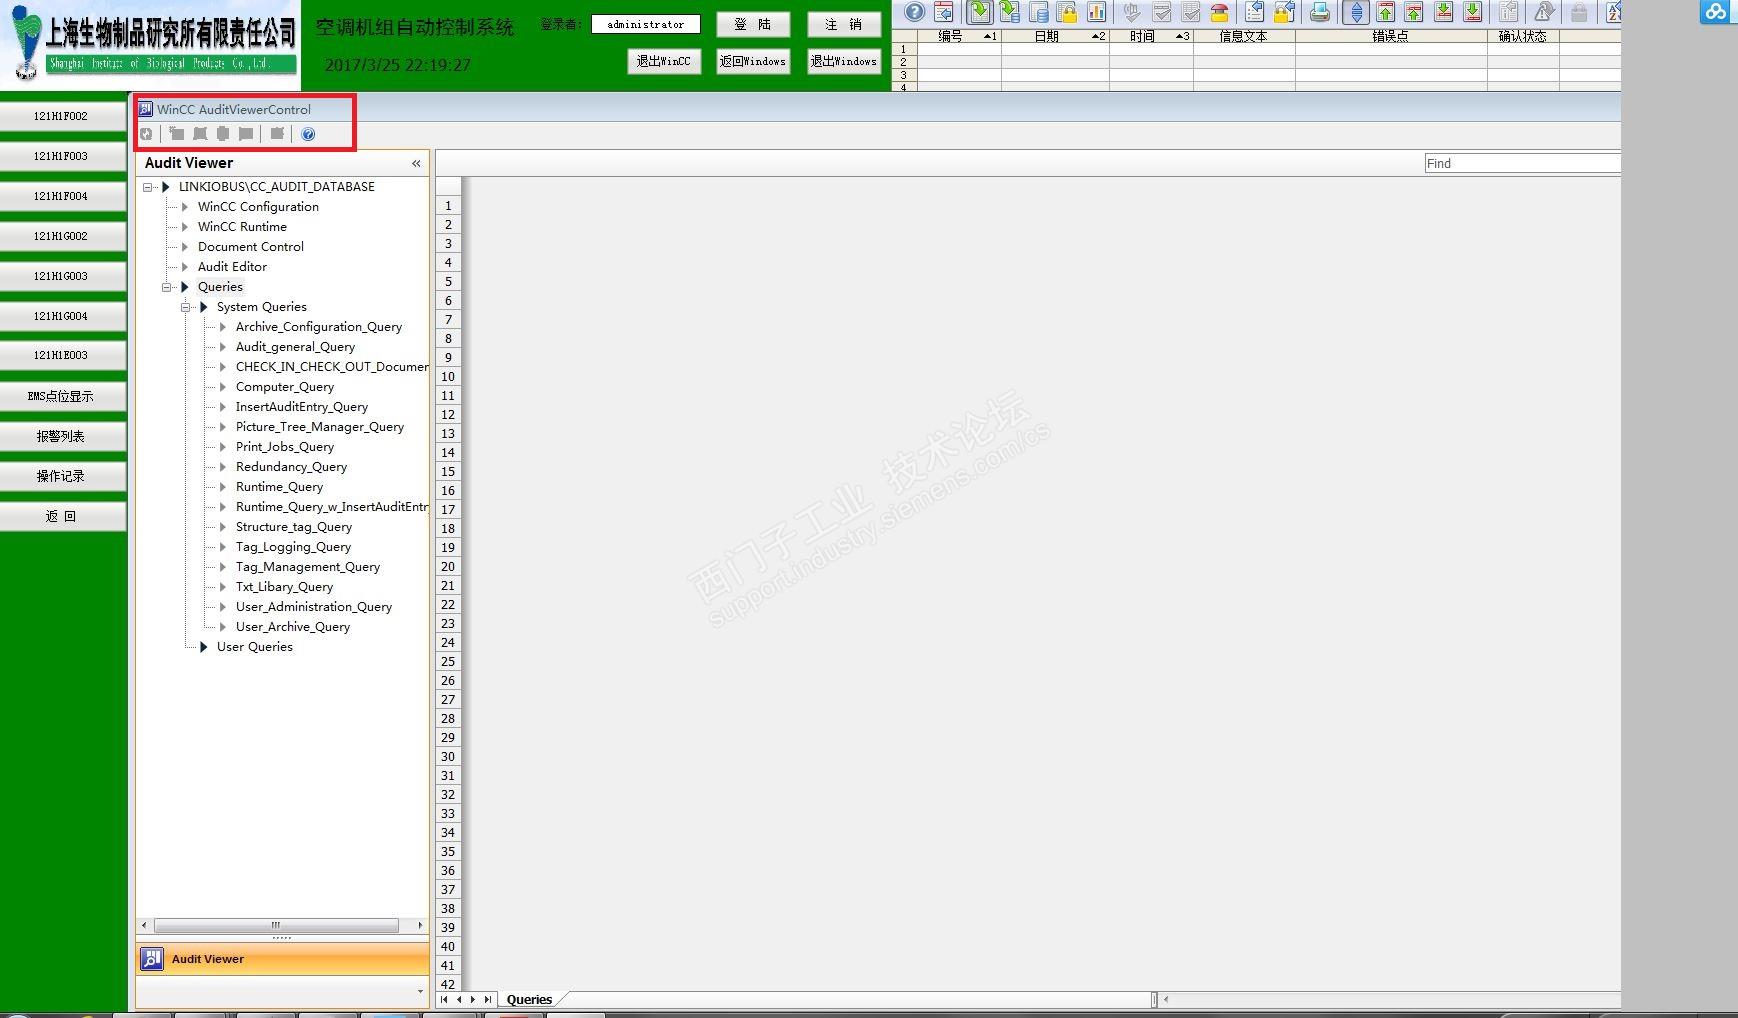This screenshot has width=1738, height=1018.
Task: Select Archive_Configuration_Query in the tree
Action: (x=319, y=327)
